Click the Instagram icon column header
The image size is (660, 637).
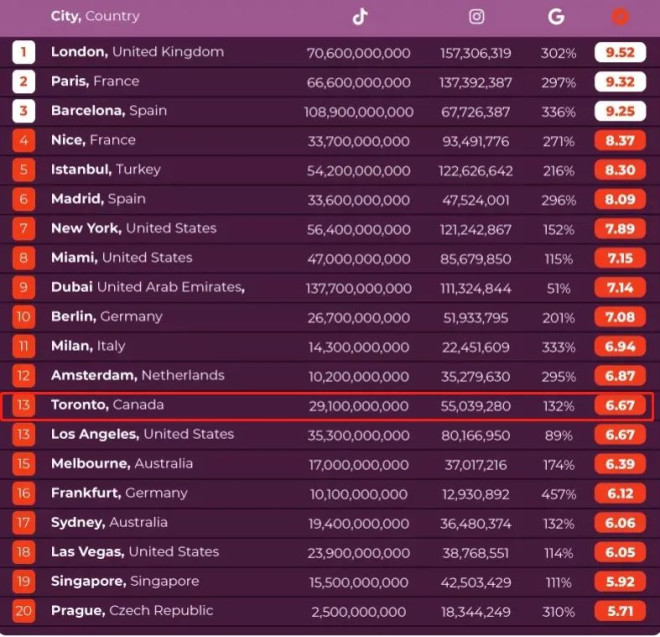coord(477,17)
